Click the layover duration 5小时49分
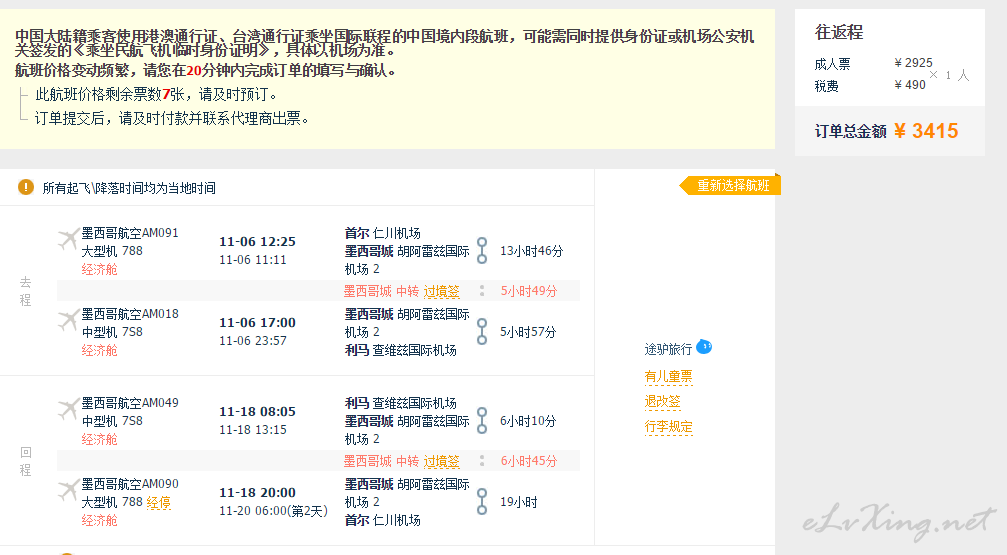 529,291
